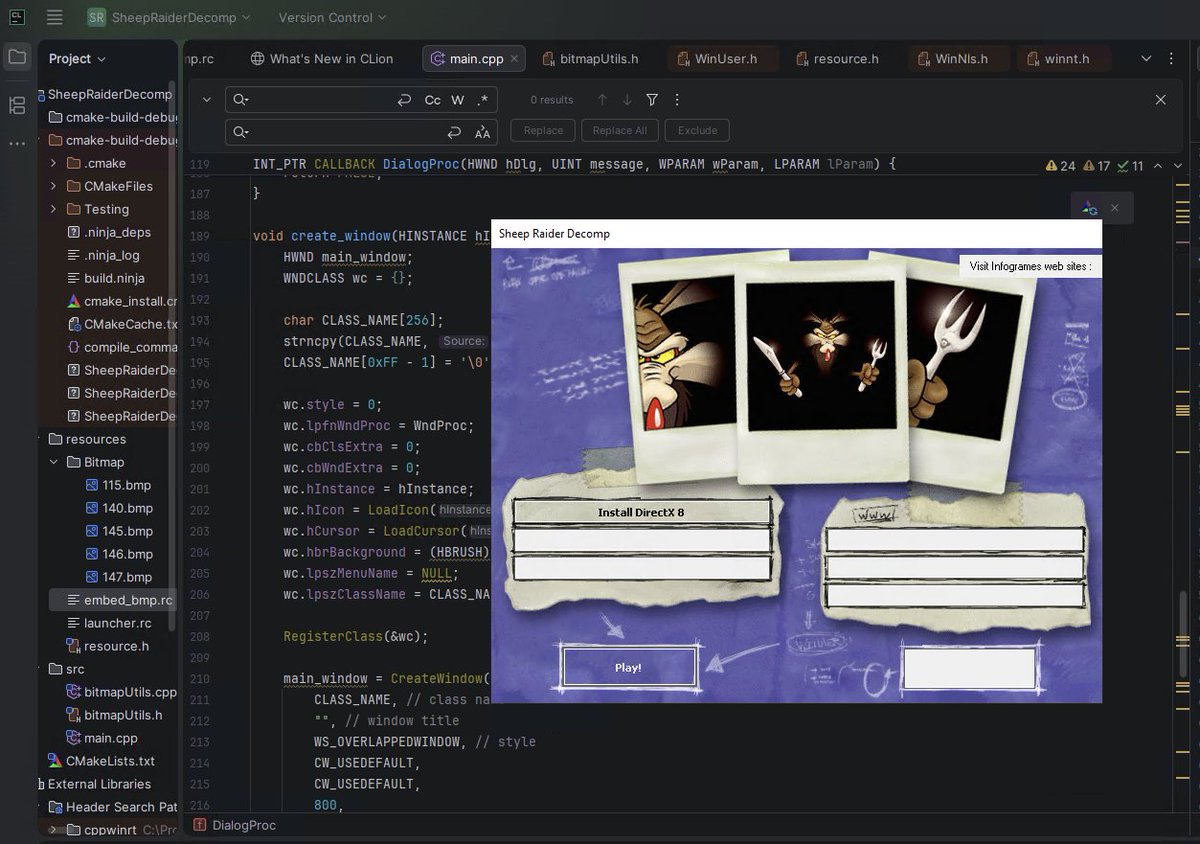
Task: Open the Project tool window folder icon
Action: point(17,57)
